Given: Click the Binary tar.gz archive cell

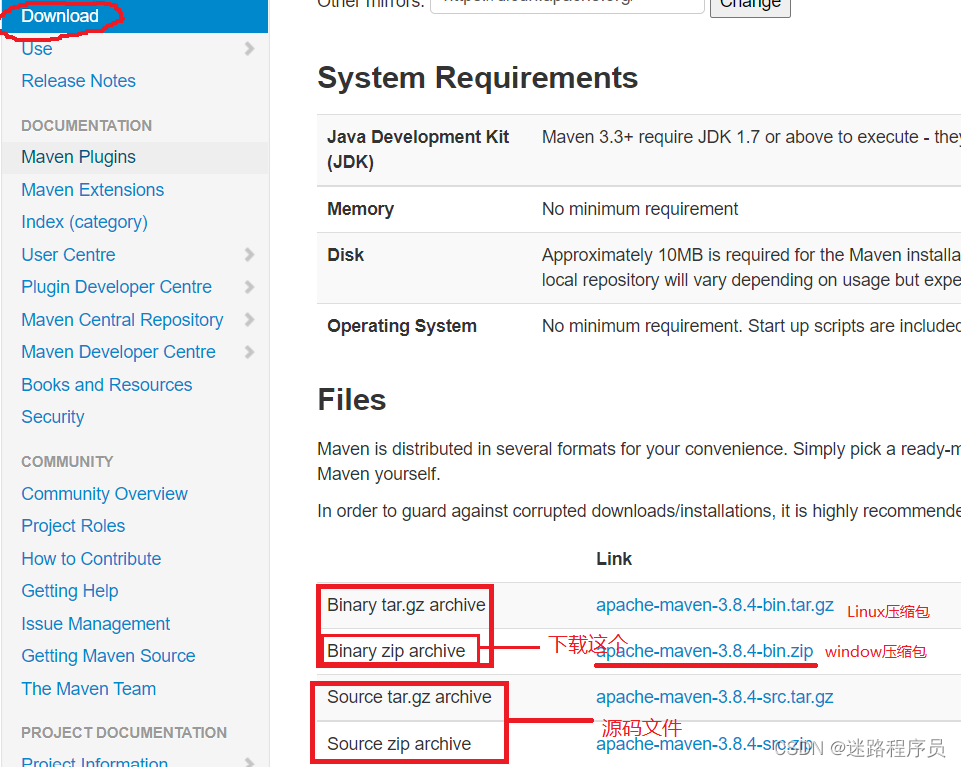Looking at the screenshot, I should [x=406, y=605].
